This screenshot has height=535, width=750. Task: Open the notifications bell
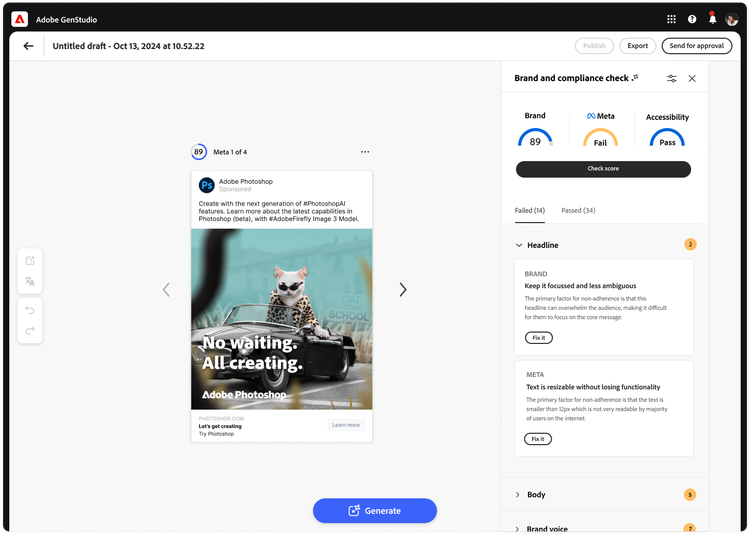click(712, 18)
